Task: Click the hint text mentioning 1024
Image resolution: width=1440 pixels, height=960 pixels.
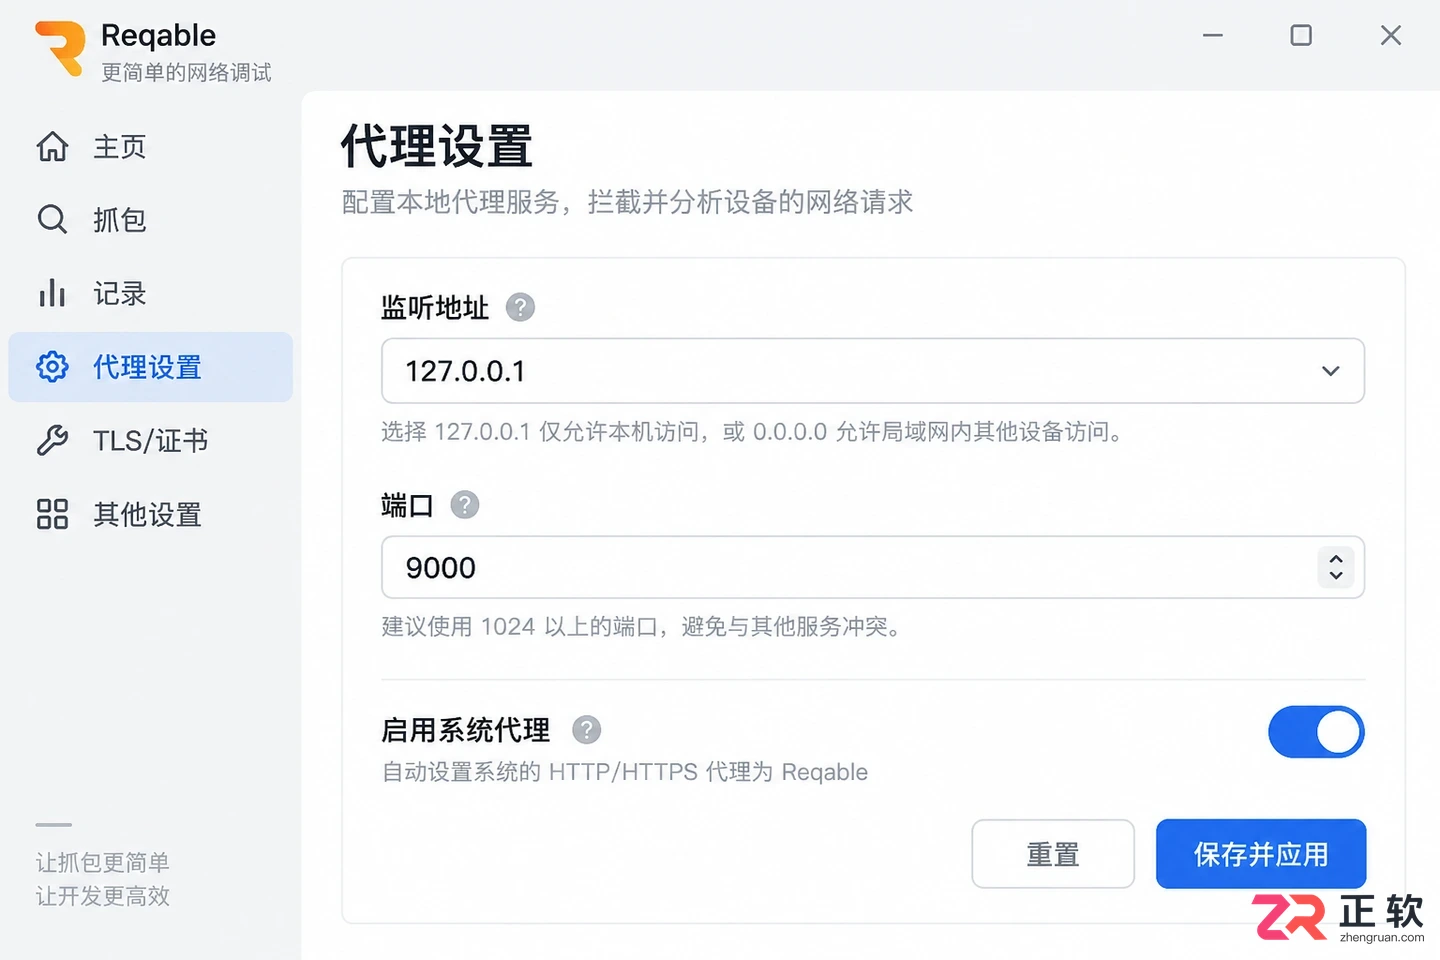Action: pos(642,627)
